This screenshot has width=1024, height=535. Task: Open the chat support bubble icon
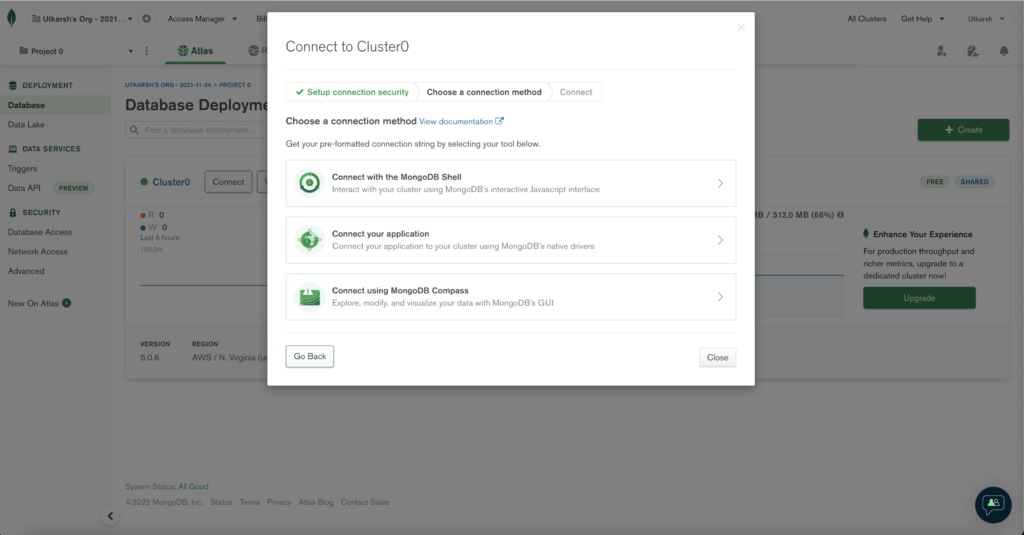[992, 504]
